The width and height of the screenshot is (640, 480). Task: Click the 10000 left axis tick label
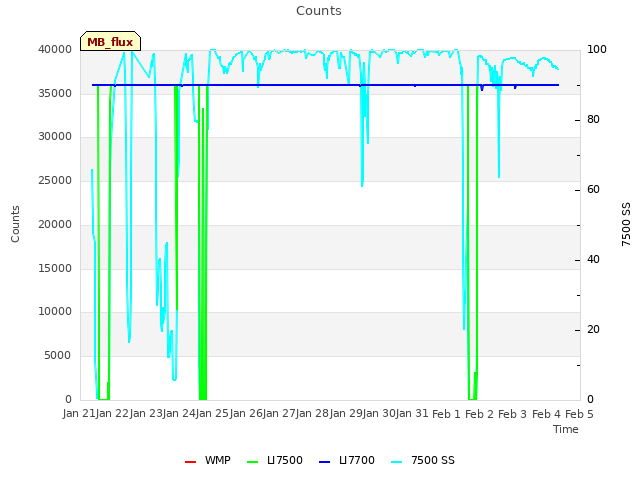[55, 311]
